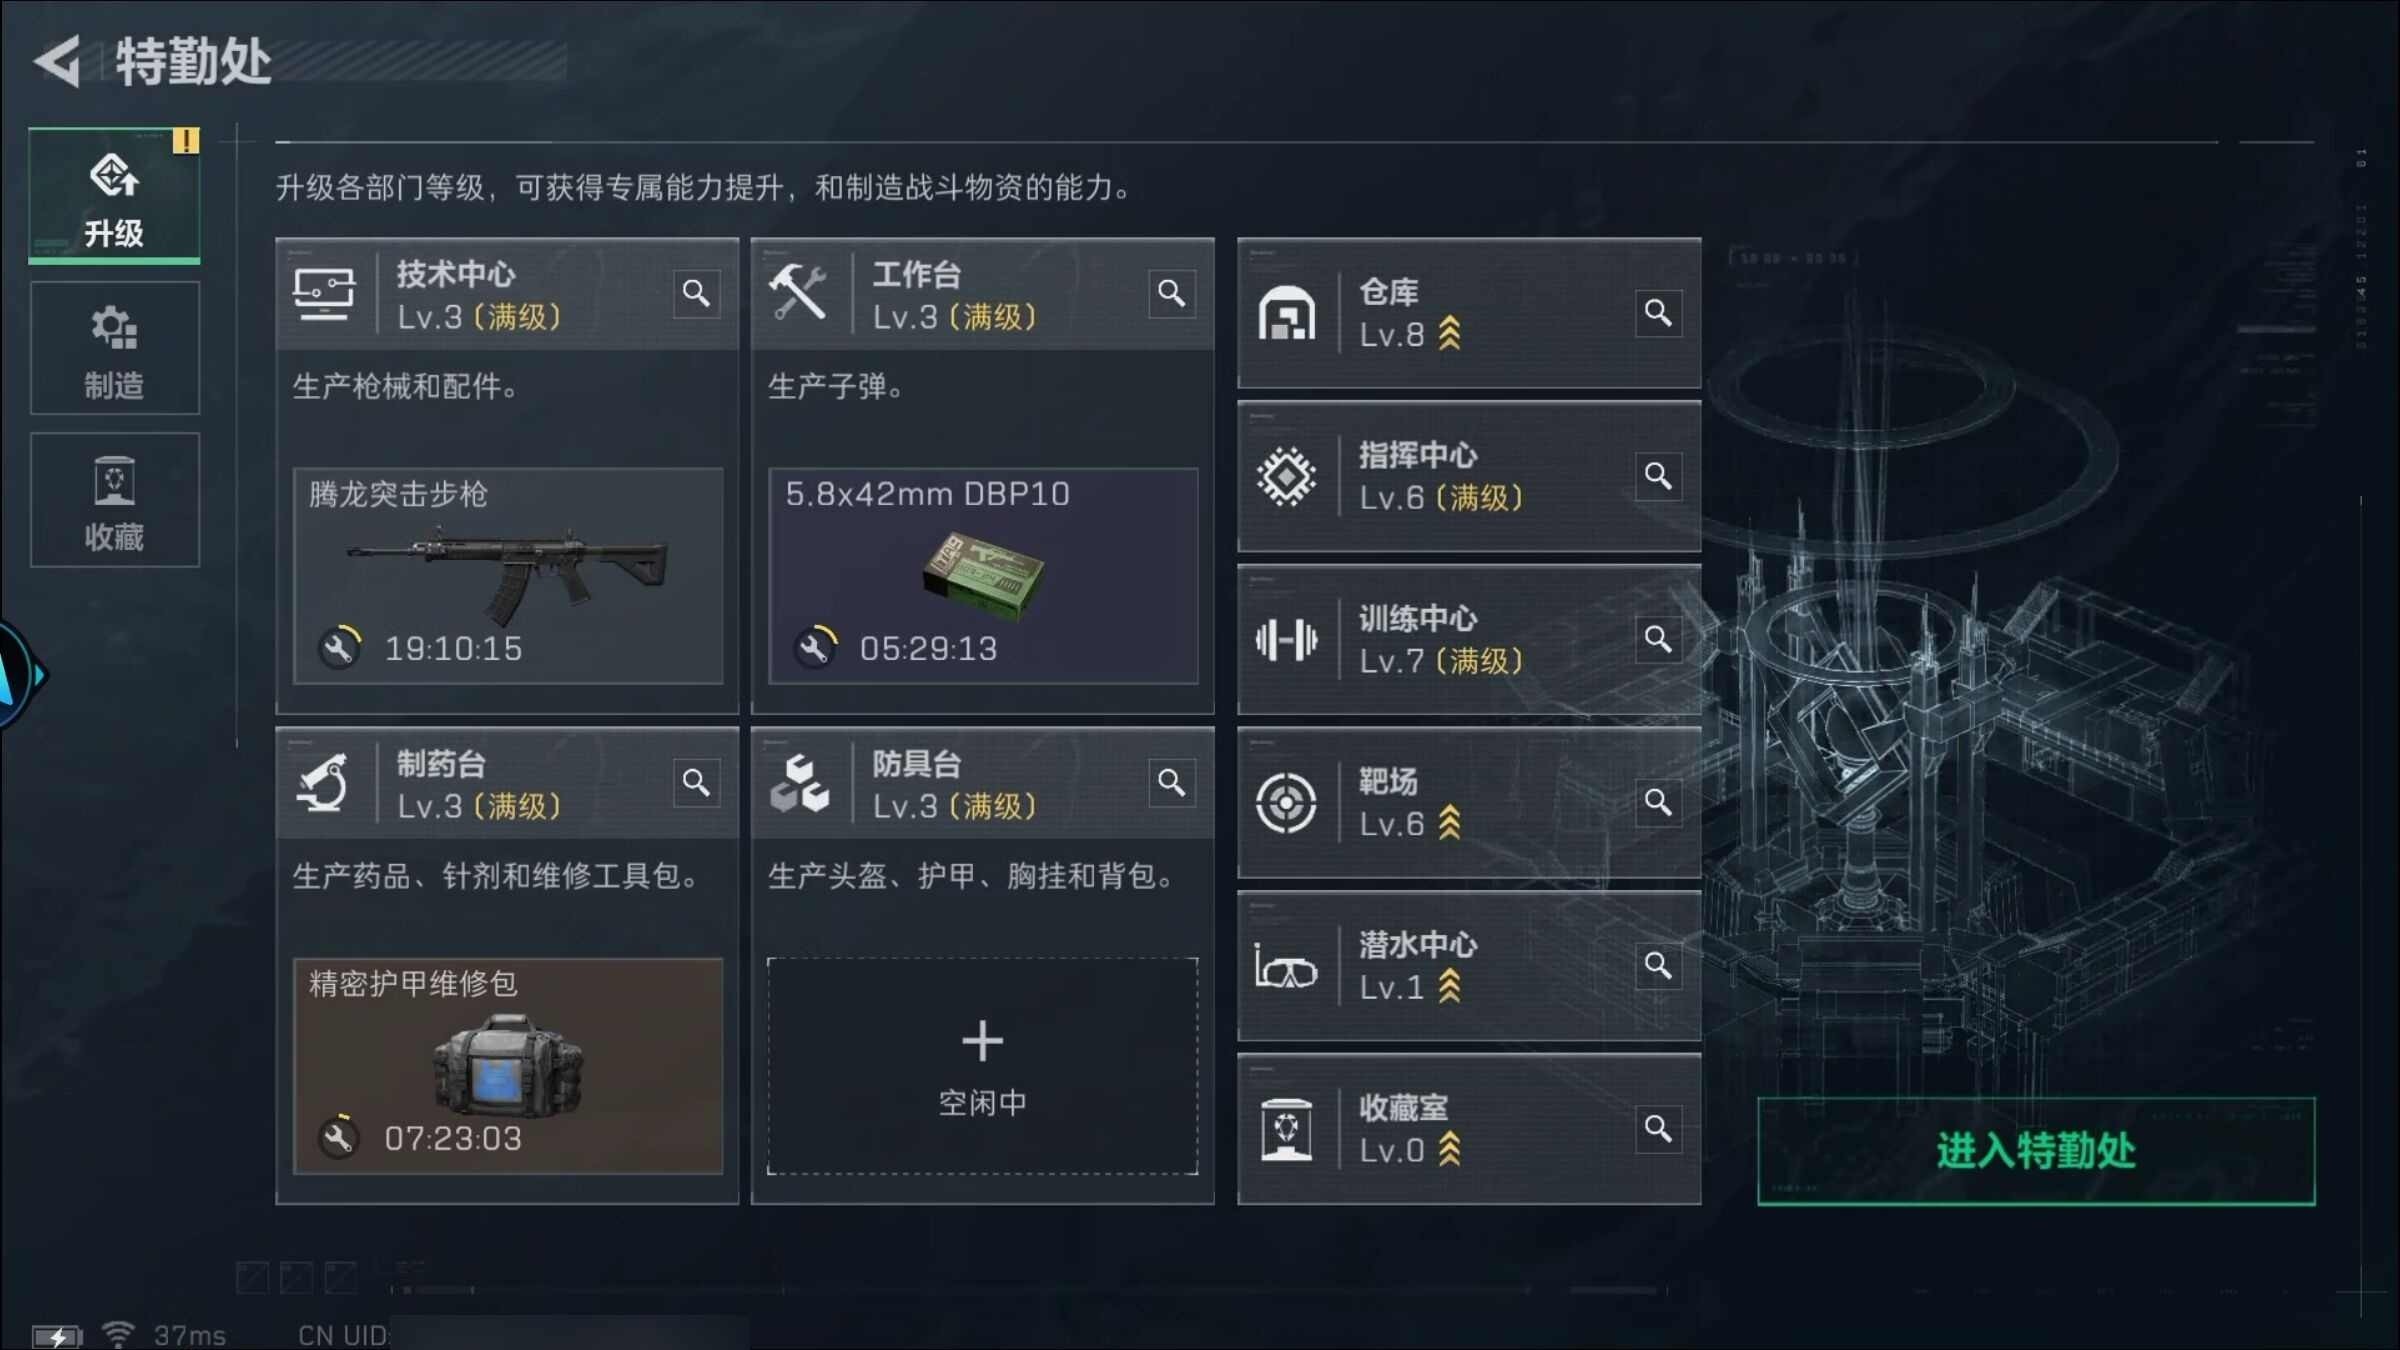Switch to the 制造 tab
This screenshot has height=1350, width=2400.
coord(115,348)
